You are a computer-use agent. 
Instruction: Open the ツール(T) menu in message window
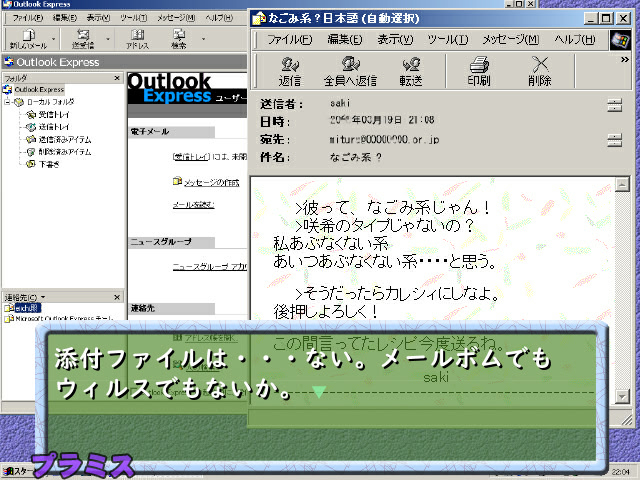click(x=442, y=39)
